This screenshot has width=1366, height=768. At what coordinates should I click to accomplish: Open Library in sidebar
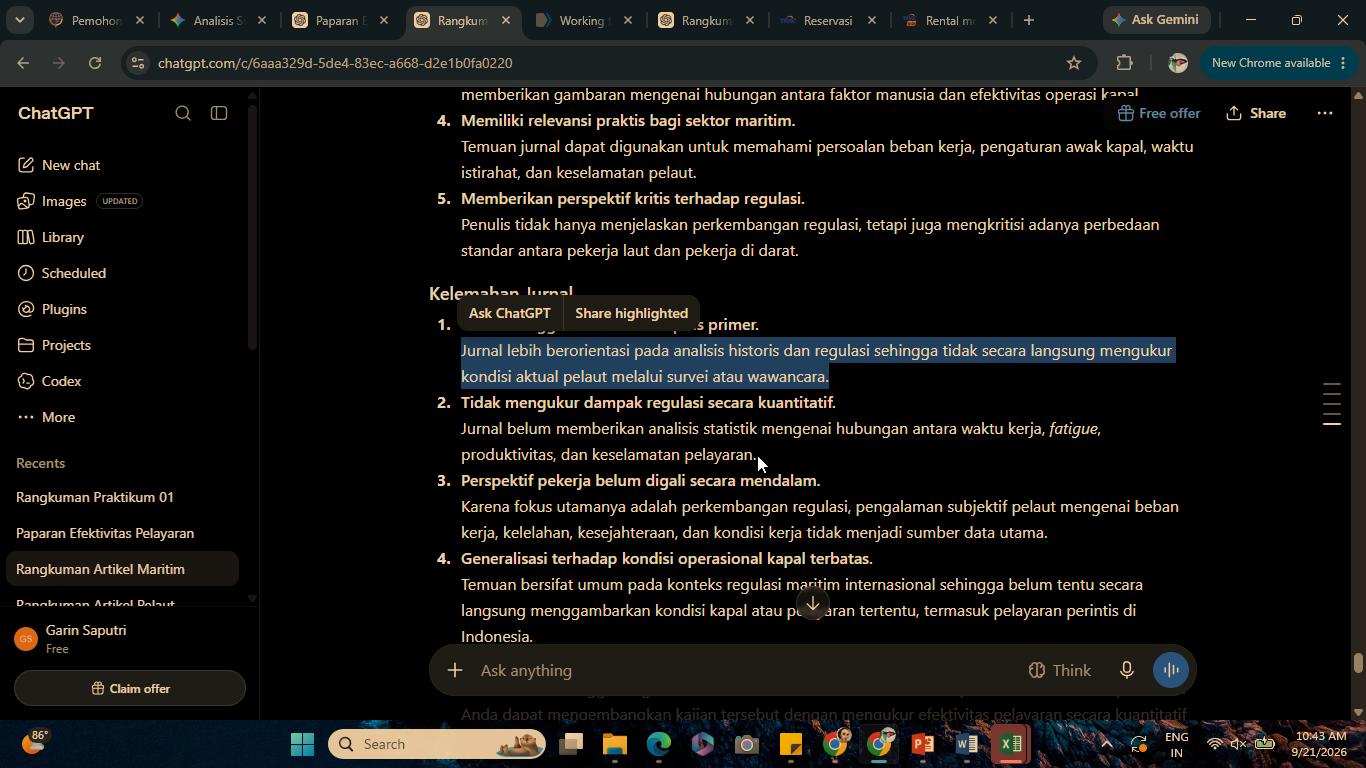pos(62,237)
